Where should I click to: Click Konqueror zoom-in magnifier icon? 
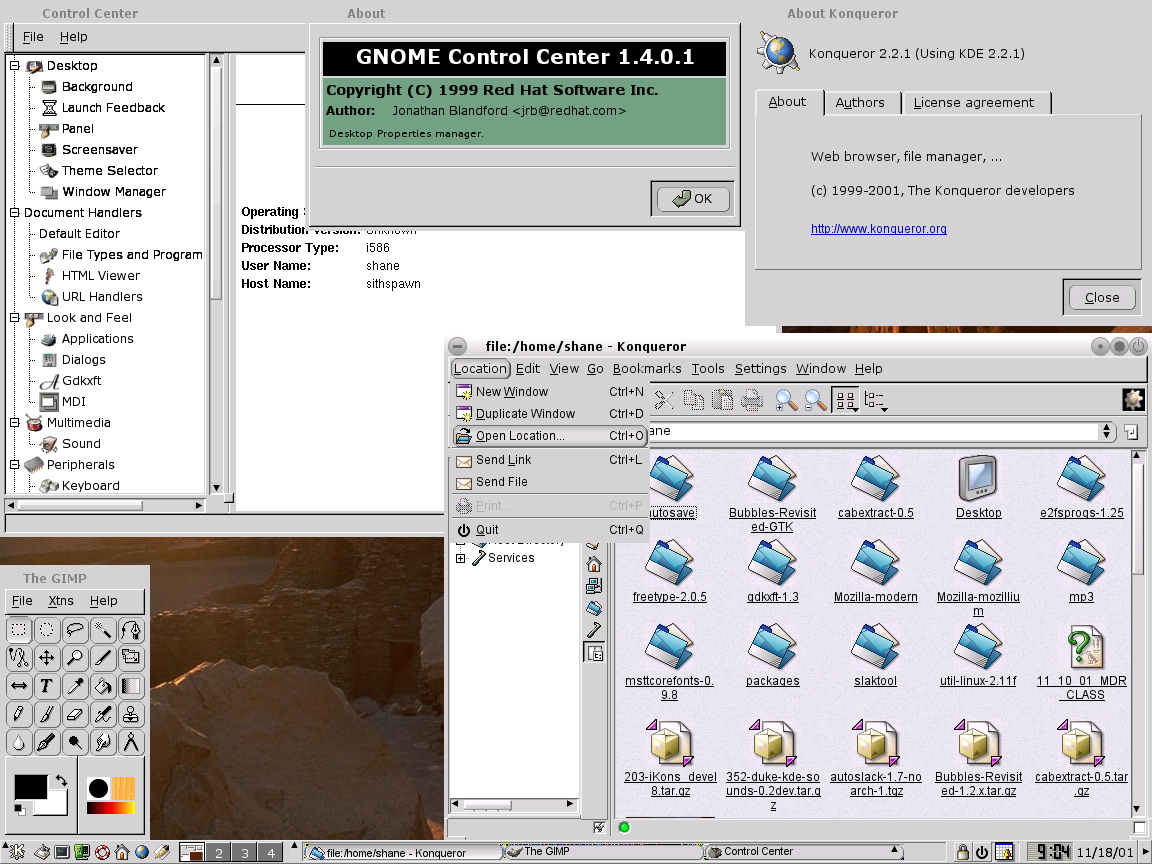click(786, 400)
